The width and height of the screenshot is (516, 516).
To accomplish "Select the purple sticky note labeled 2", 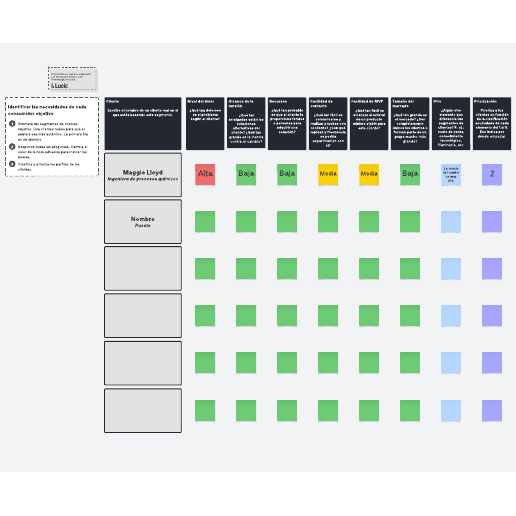I will pyautogui.click(x=492, y=174).
